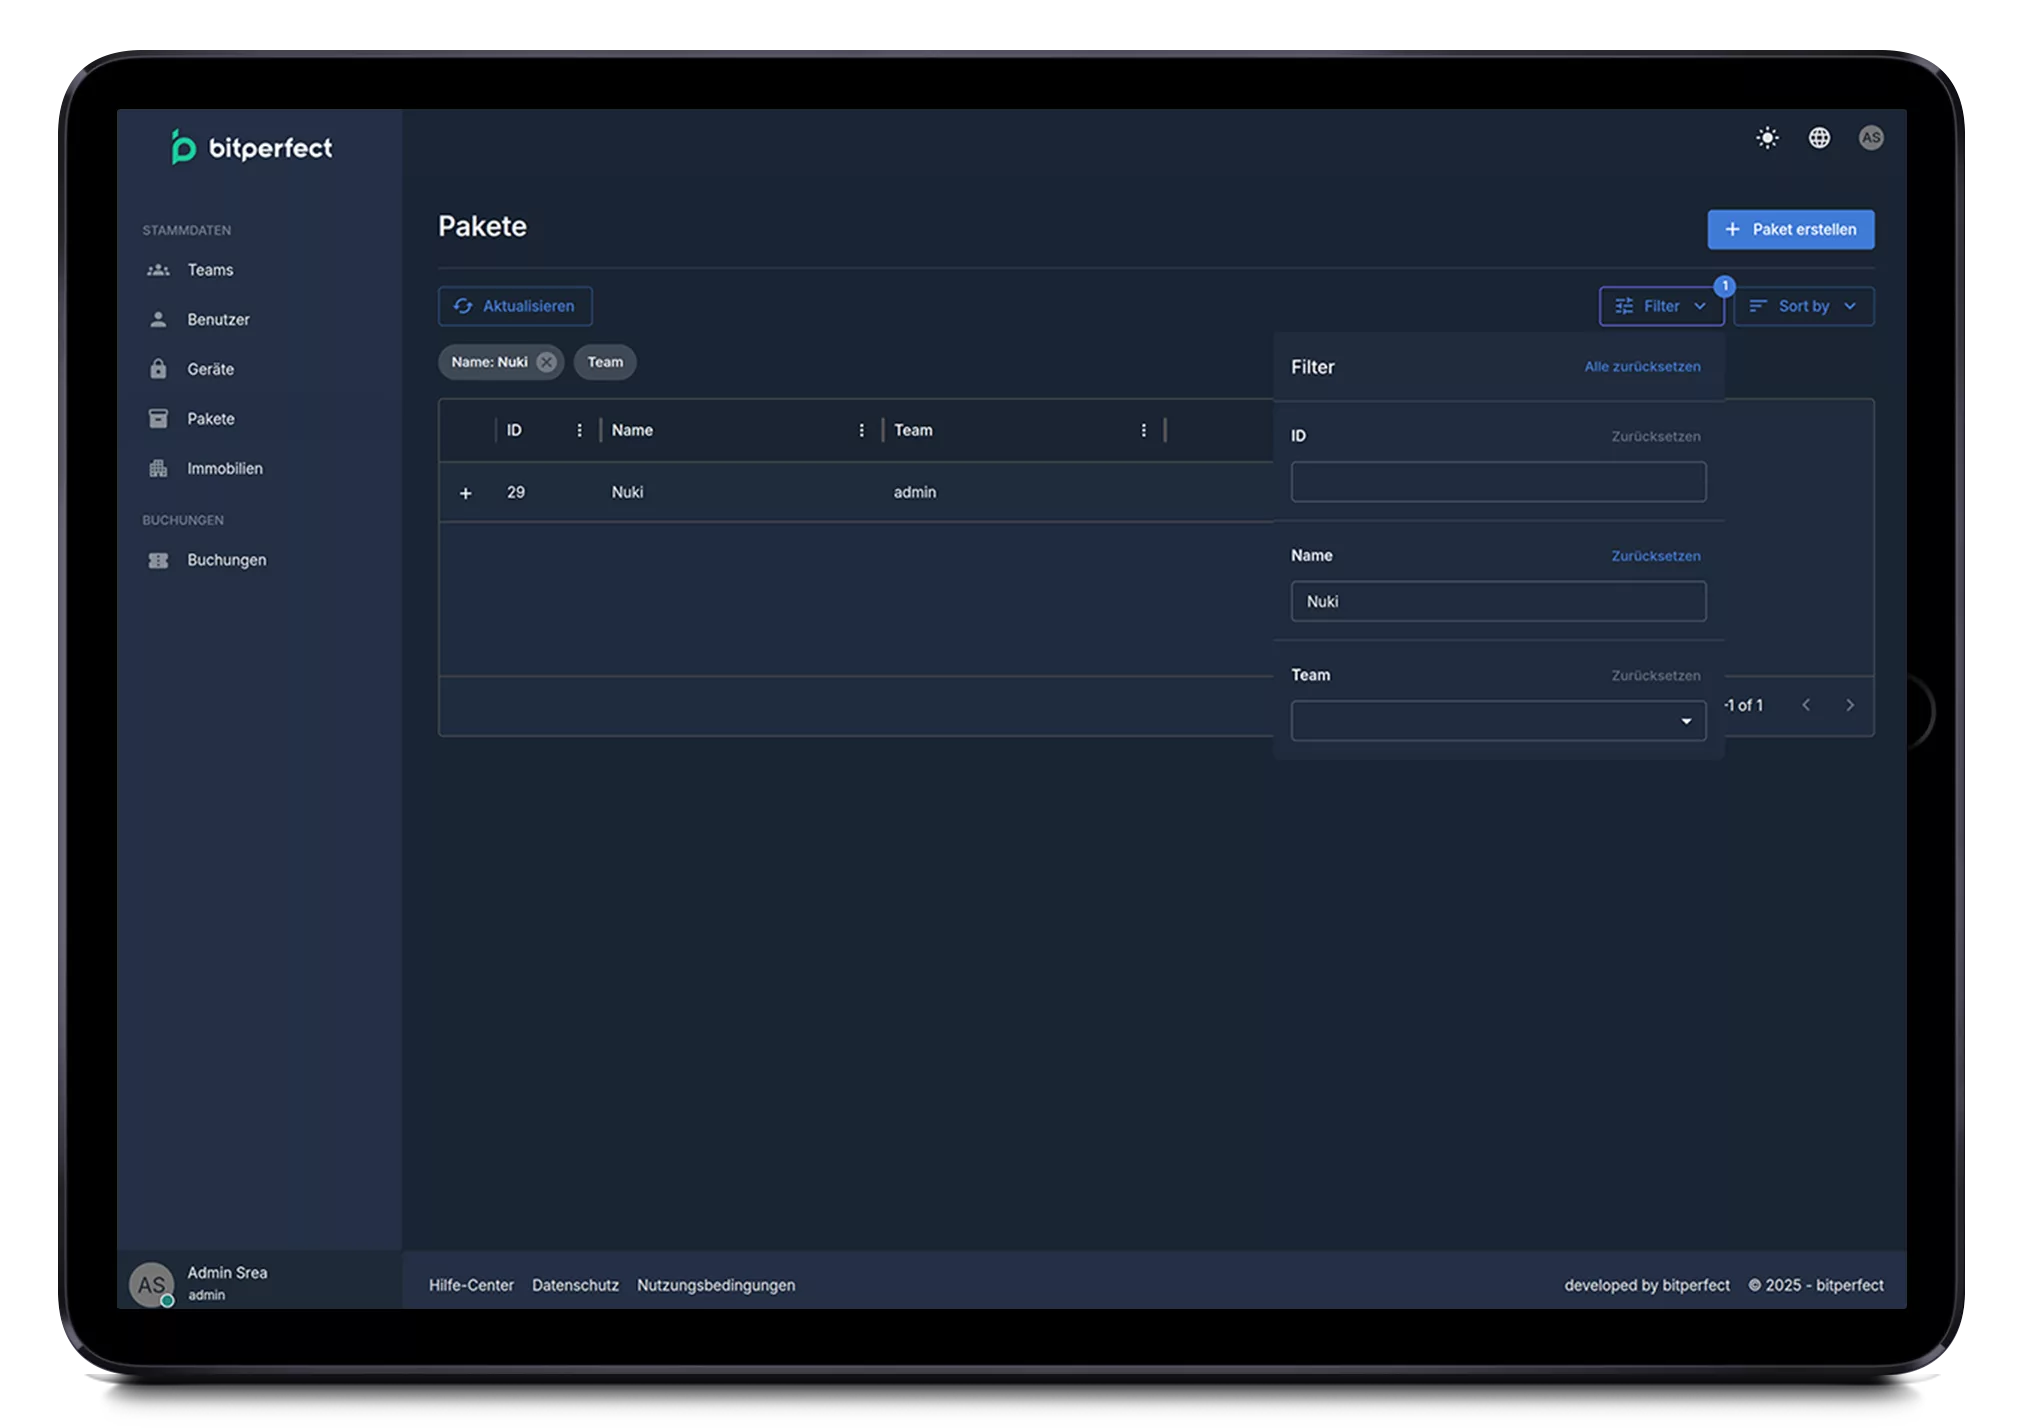Open Teams in sidebar

(210, 270)
